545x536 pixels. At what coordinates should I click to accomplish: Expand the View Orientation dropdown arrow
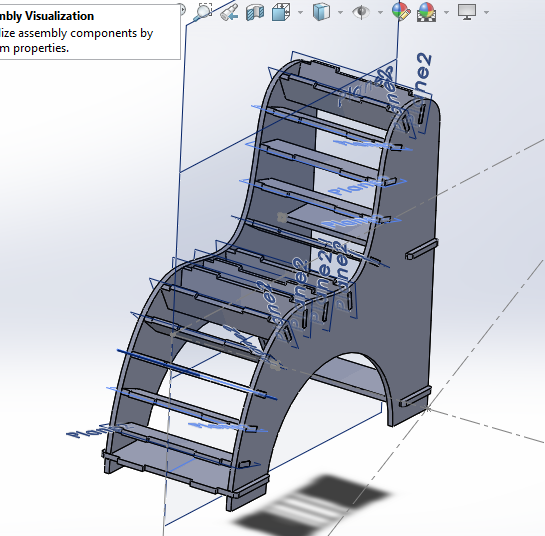[x=300, y=13]
